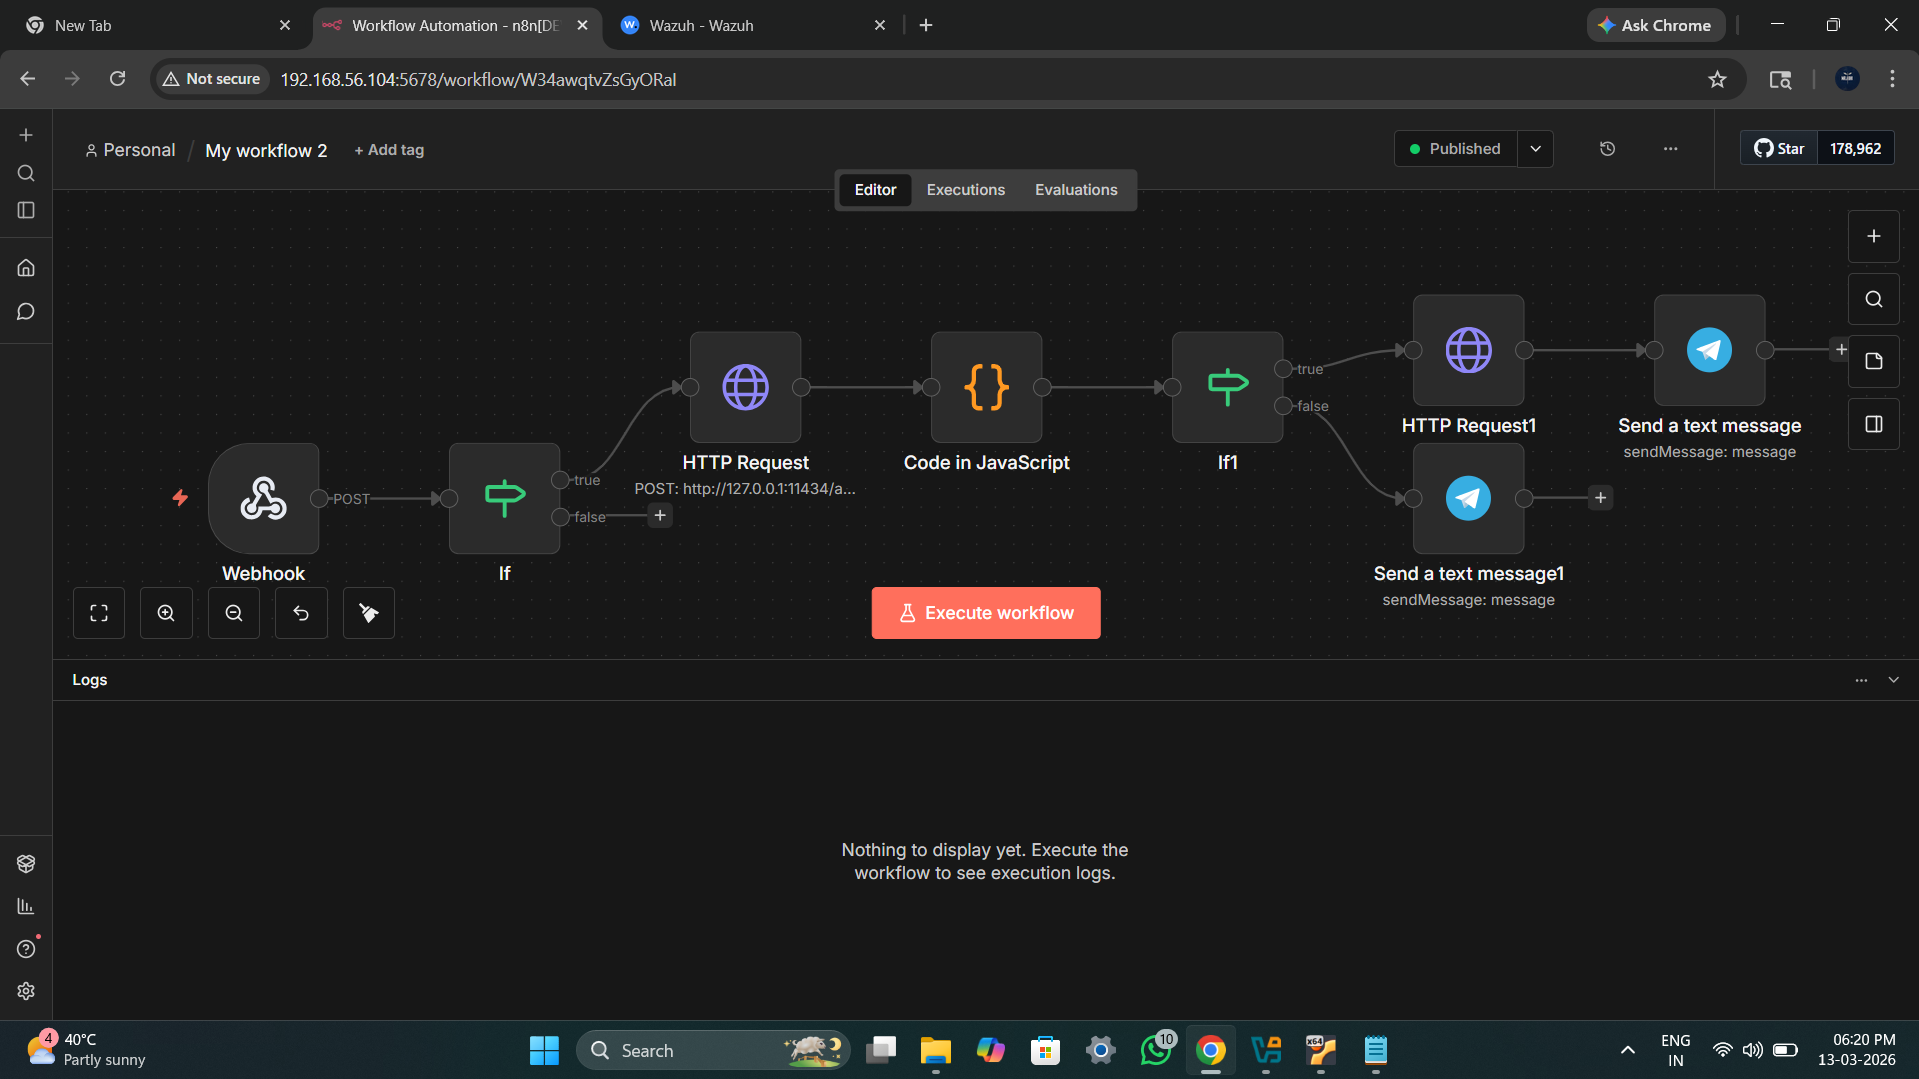
Task: Click the My workflow 2 name field
Action: click(266, 151)
